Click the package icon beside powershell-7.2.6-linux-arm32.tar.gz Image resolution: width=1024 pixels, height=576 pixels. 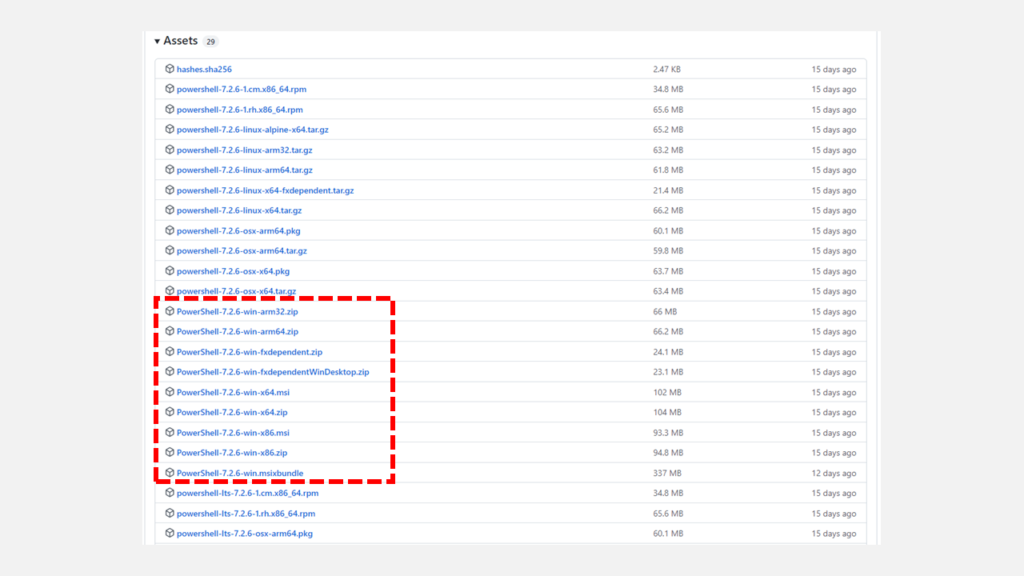click(x=170, y=150)
